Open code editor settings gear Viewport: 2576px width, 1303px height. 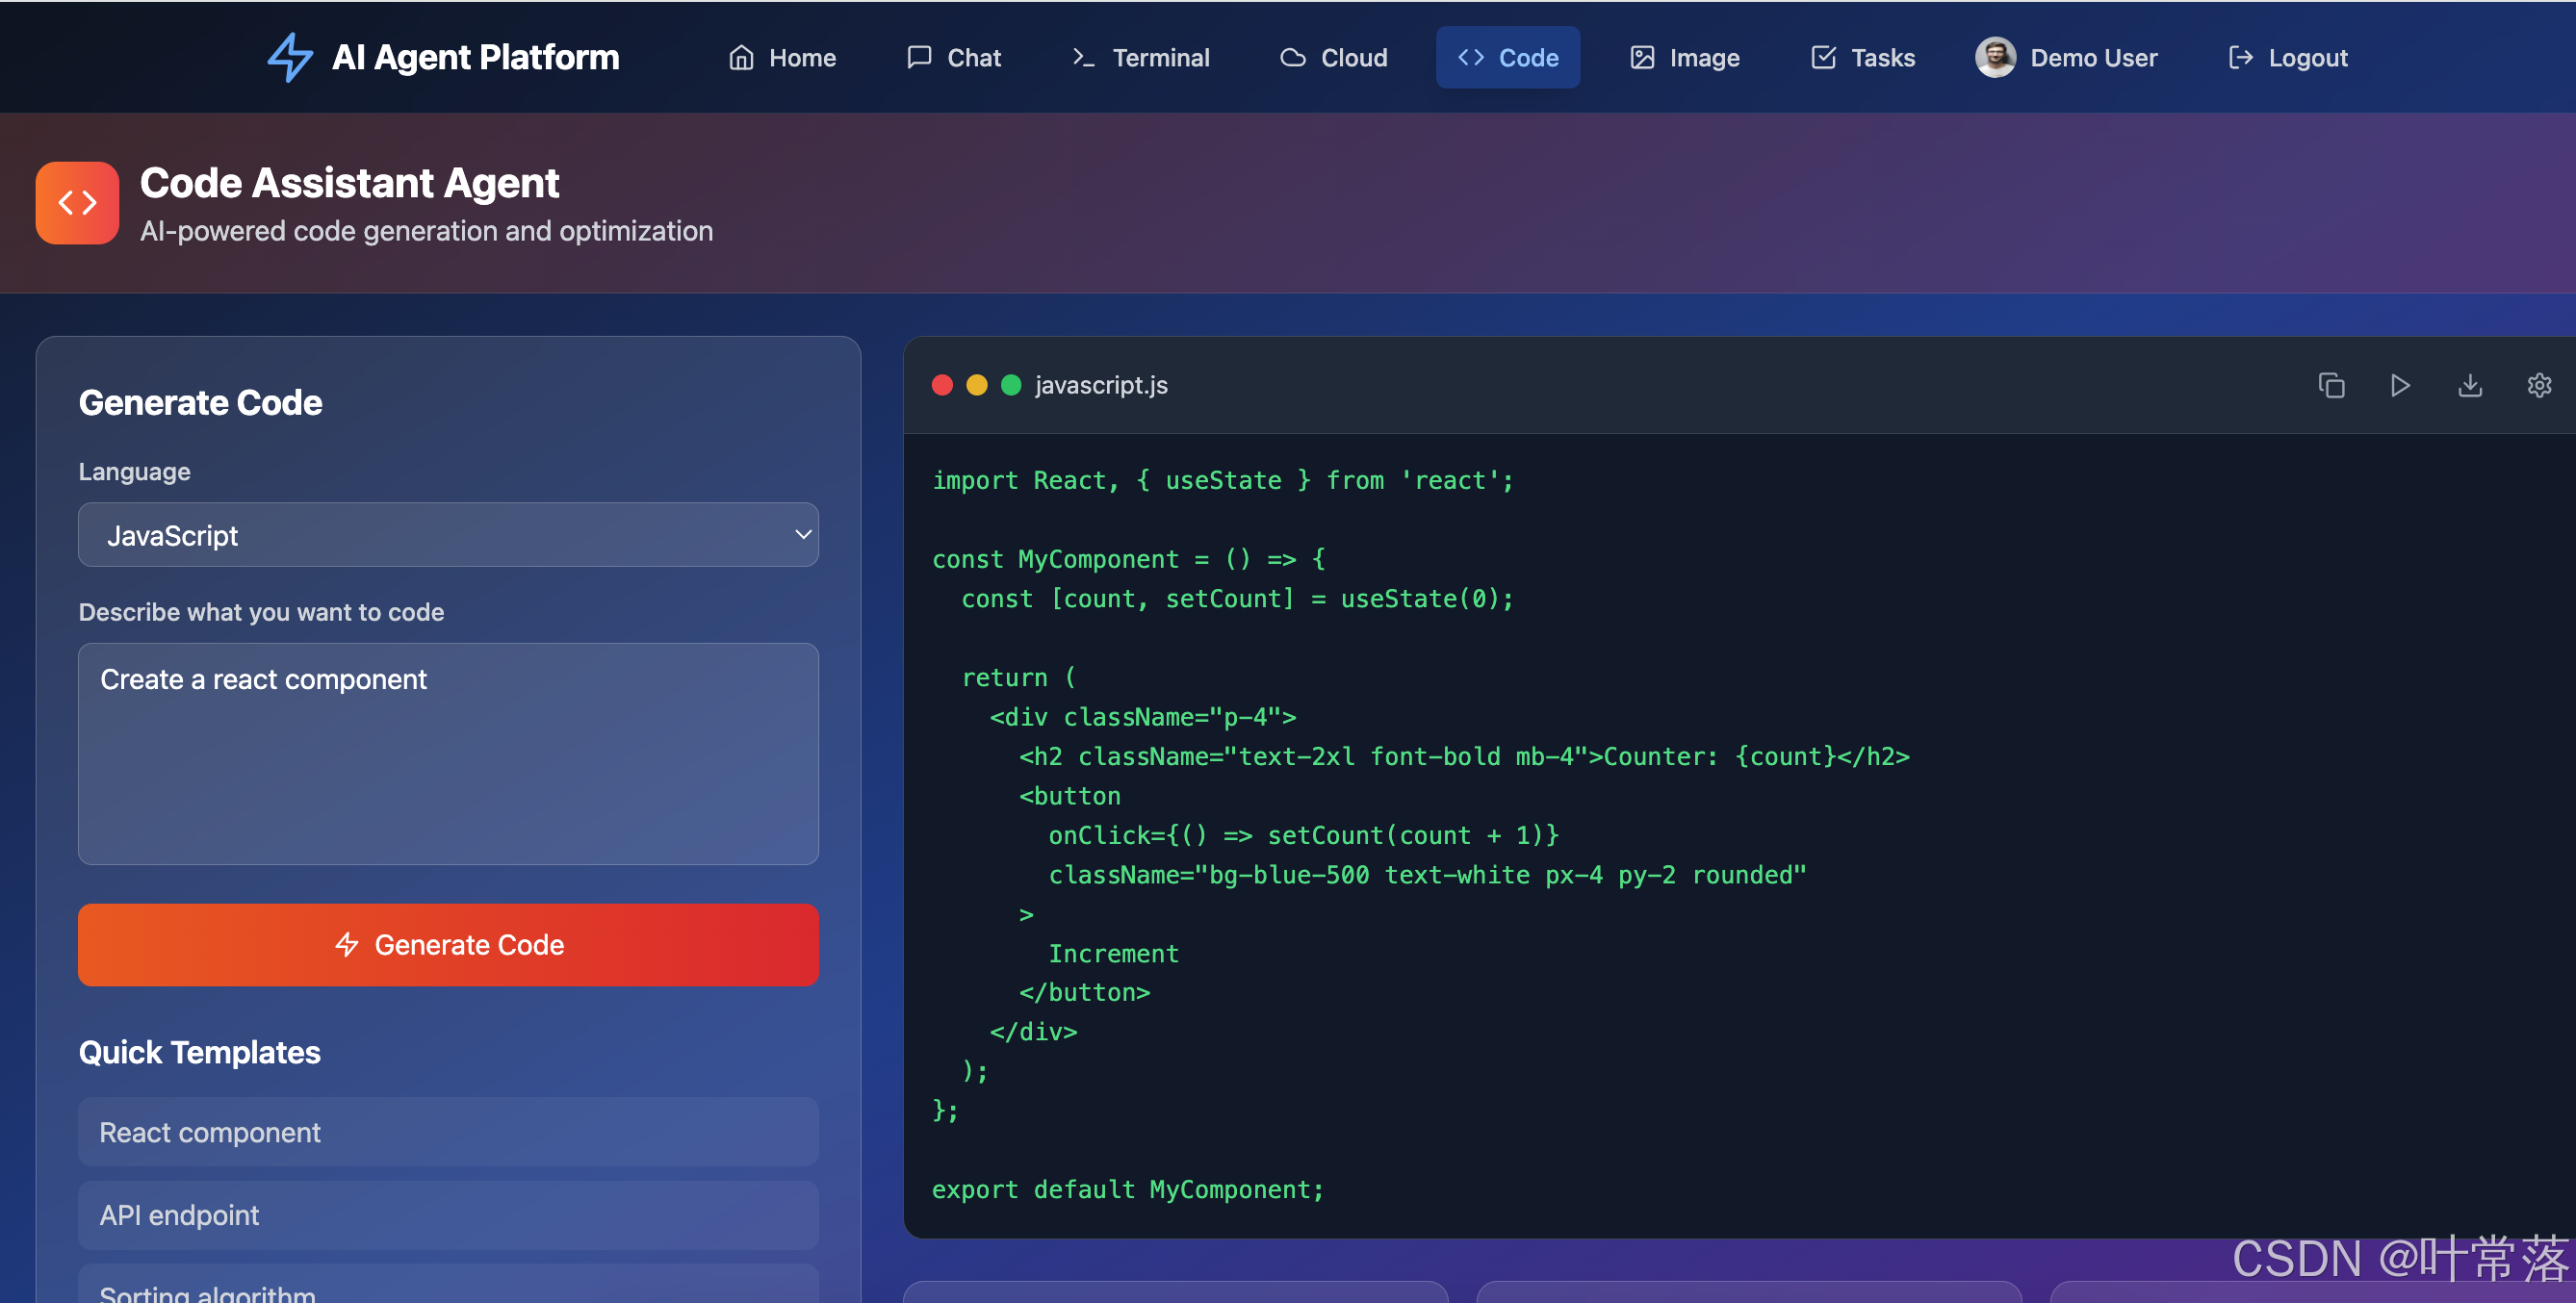(x=2539, y=385)
